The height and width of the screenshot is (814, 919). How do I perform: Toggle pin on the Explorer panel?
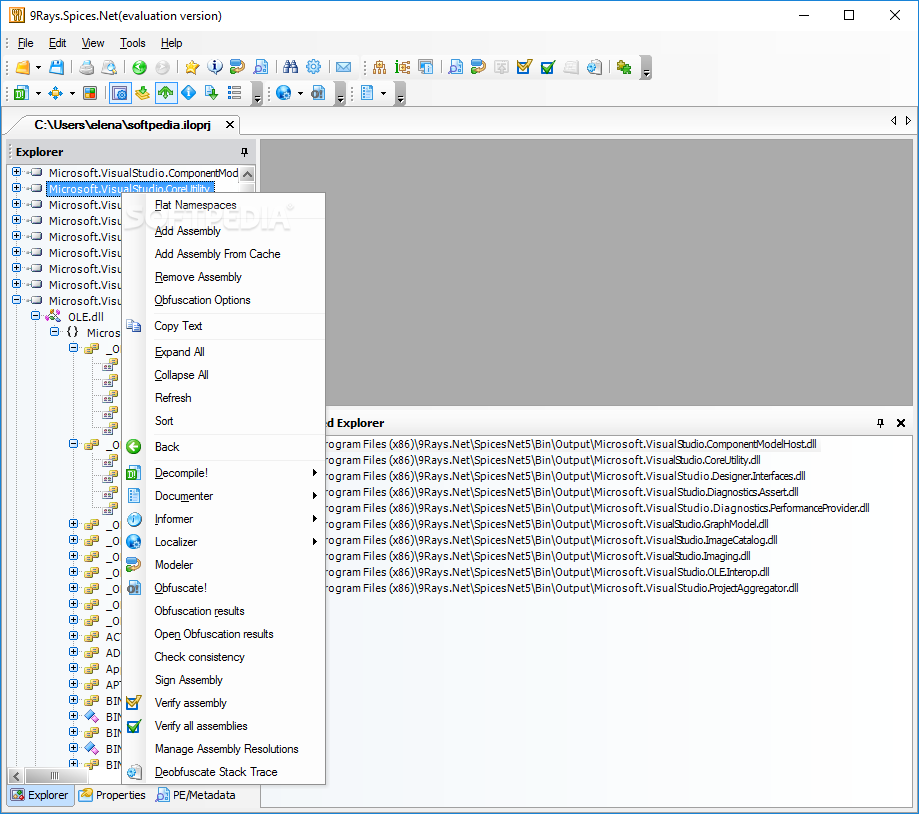244,152
